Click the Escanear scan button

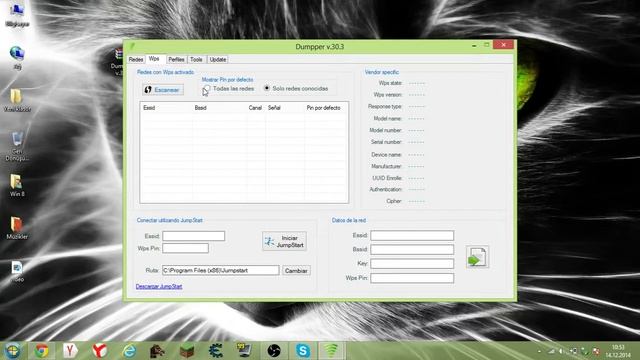point(163,89)
